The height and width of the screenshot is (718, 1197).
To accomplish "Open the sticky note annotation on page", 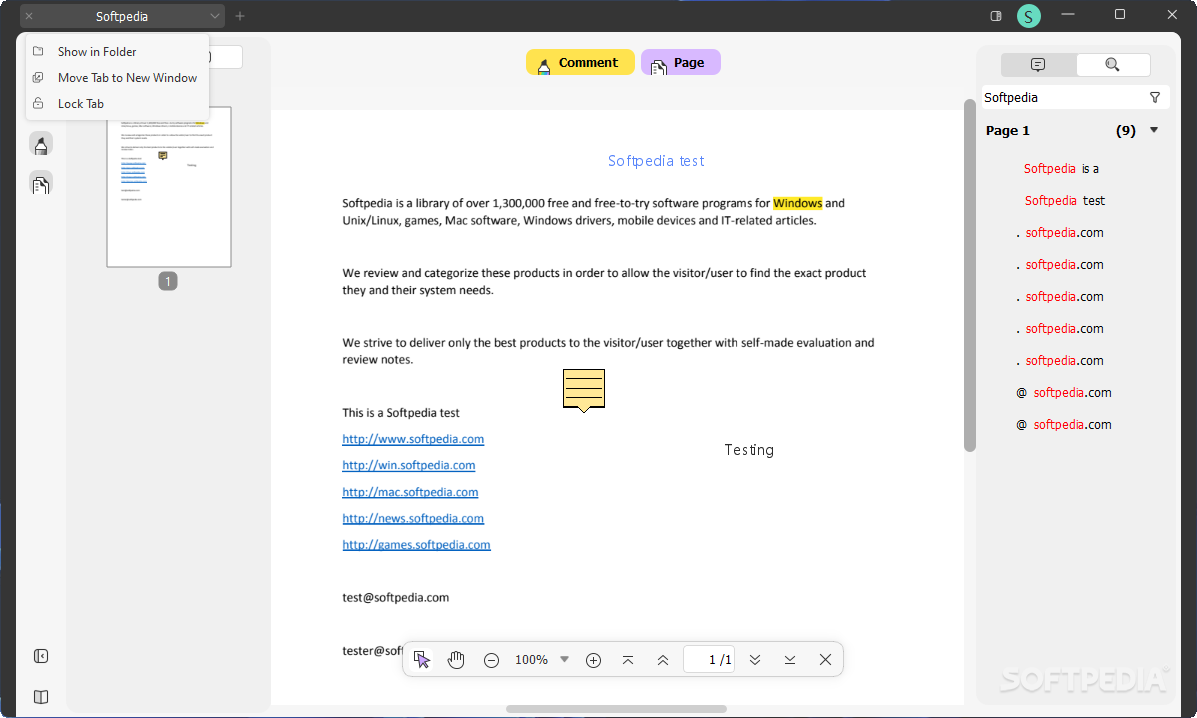I will [x=584, y=390].
